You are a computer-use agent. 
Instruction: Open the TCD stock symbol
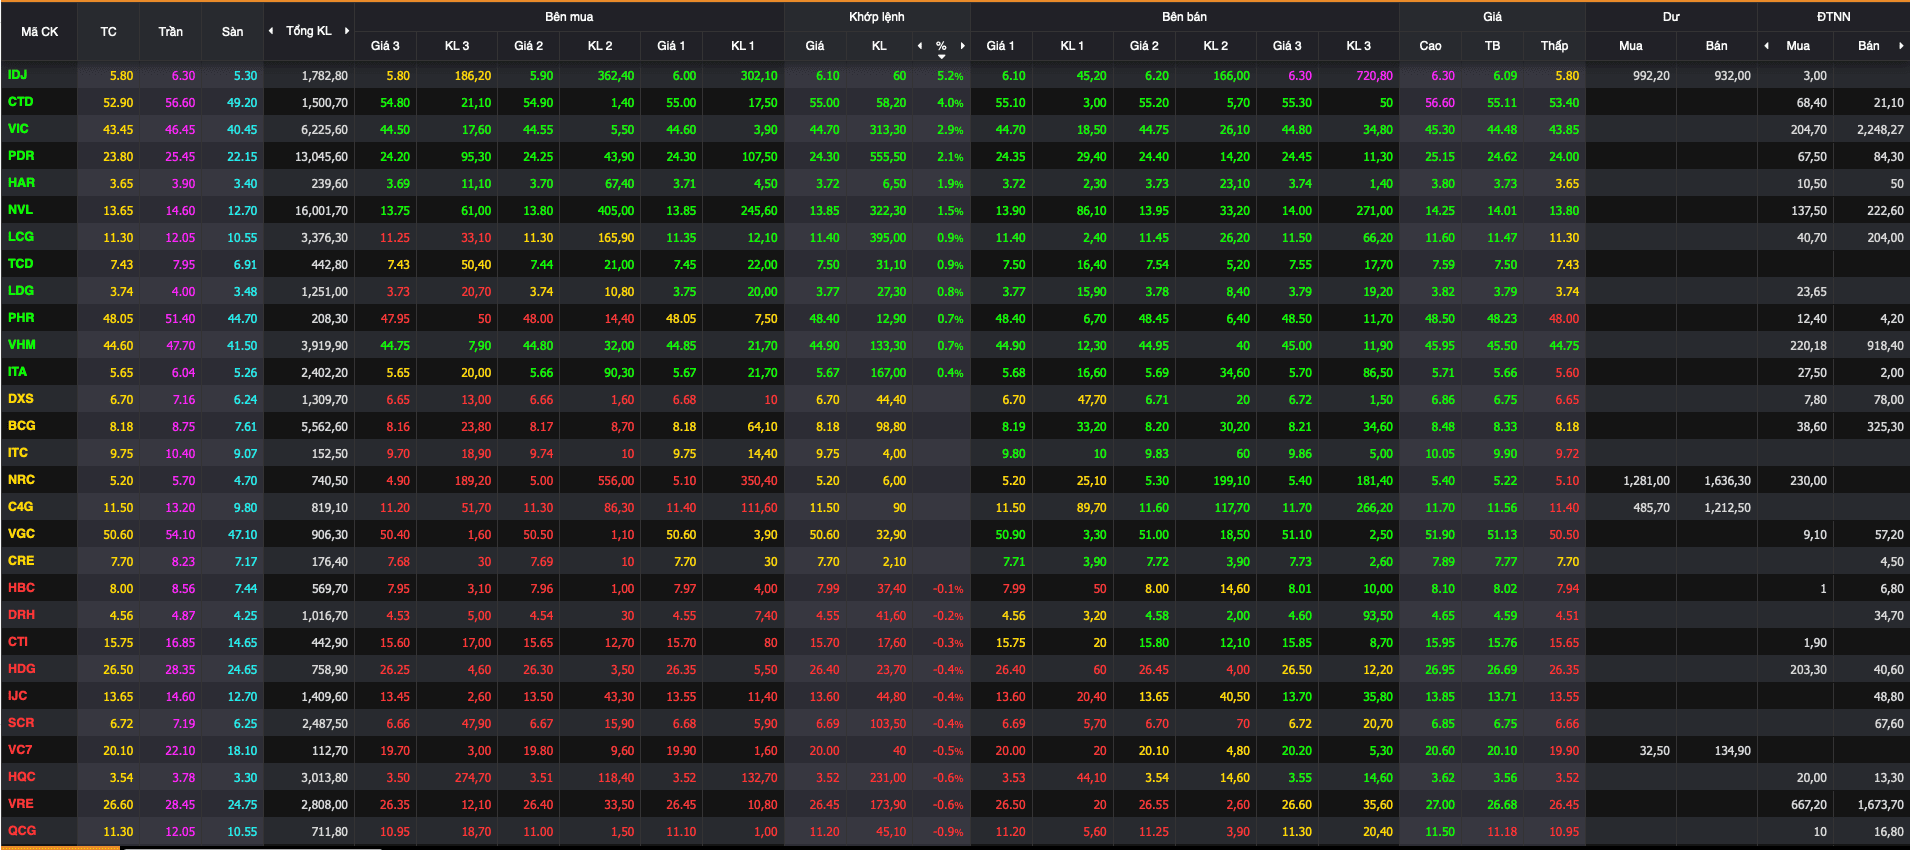(20, 264)
